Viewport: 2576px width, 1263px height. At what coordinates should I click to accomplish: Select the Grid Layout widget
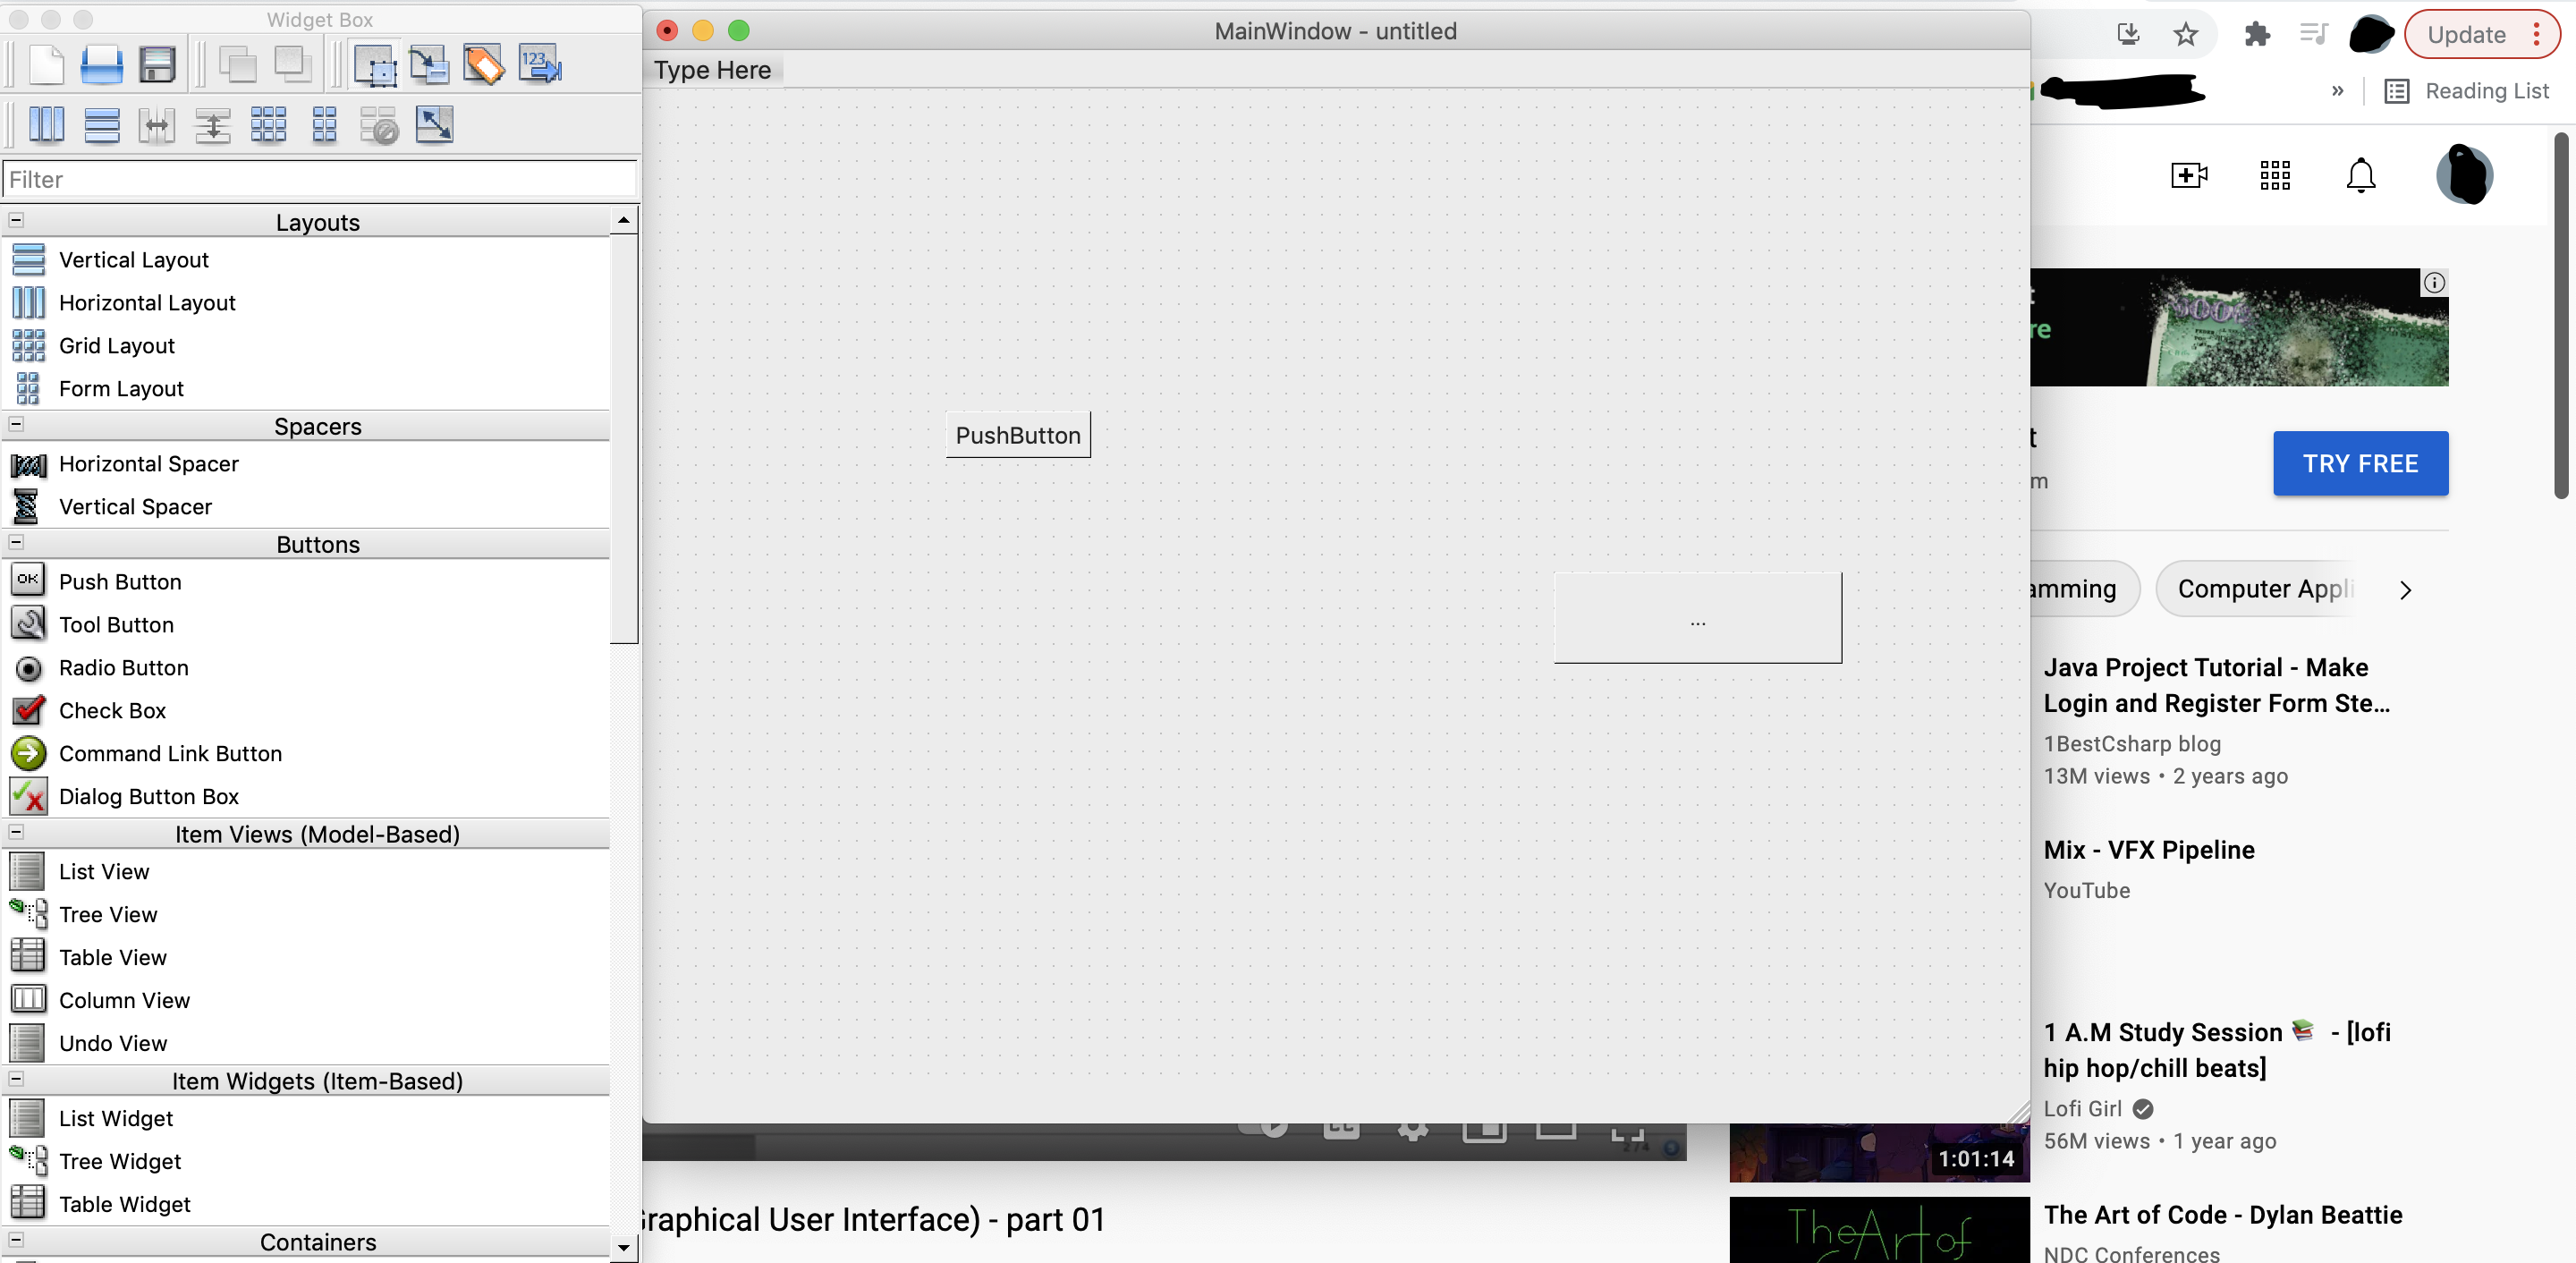click(116, 345)
